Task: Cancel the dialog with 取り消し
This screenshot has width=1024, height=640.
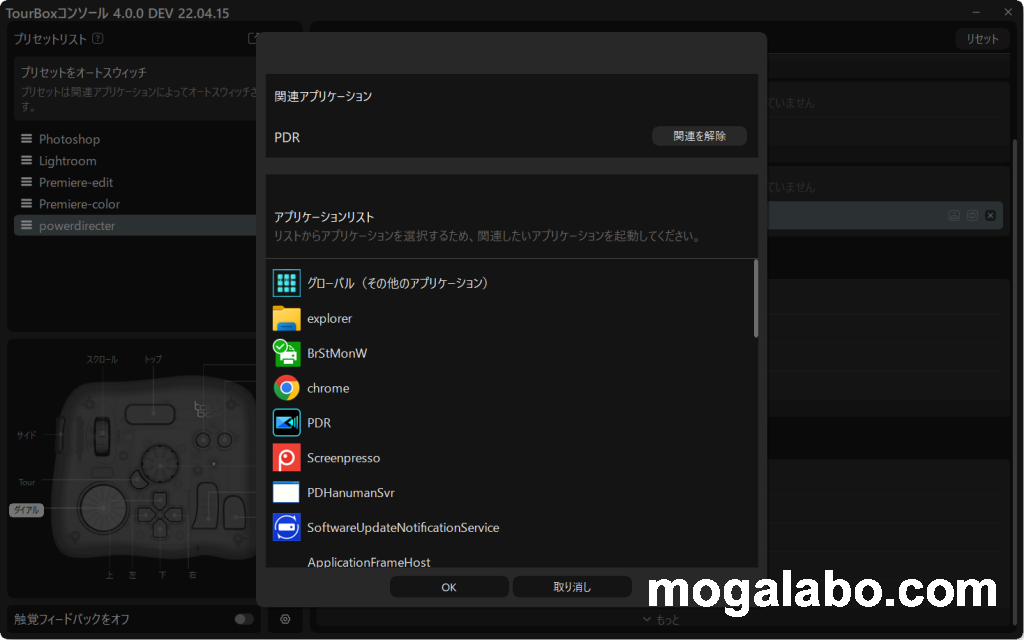Action: tap(572, 587)
